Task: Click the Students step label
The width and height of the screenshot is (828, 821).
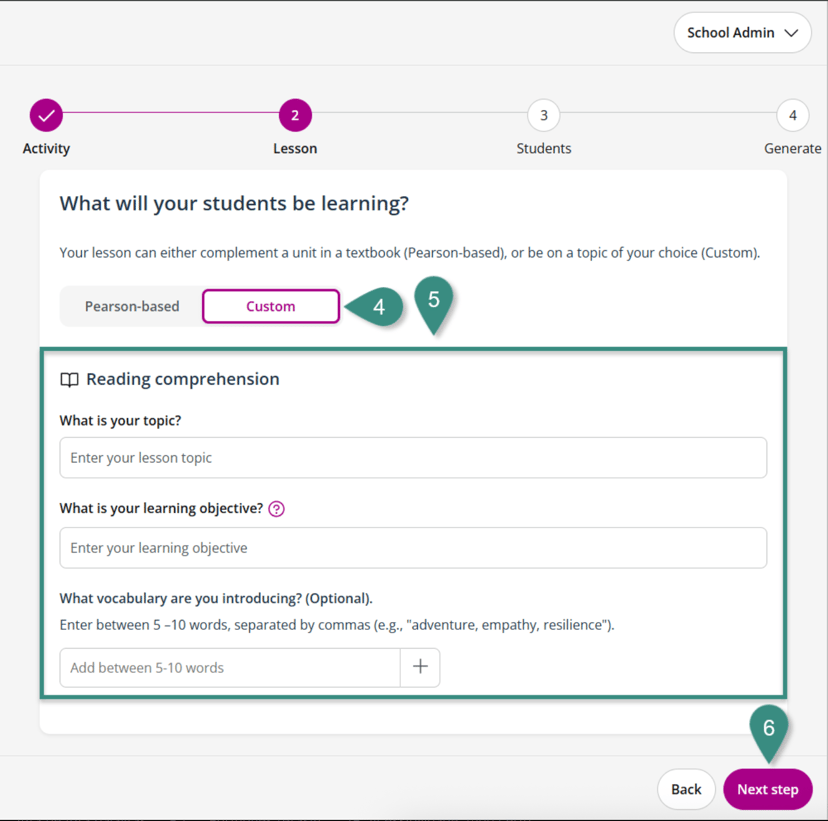Action: pos(543,148)
